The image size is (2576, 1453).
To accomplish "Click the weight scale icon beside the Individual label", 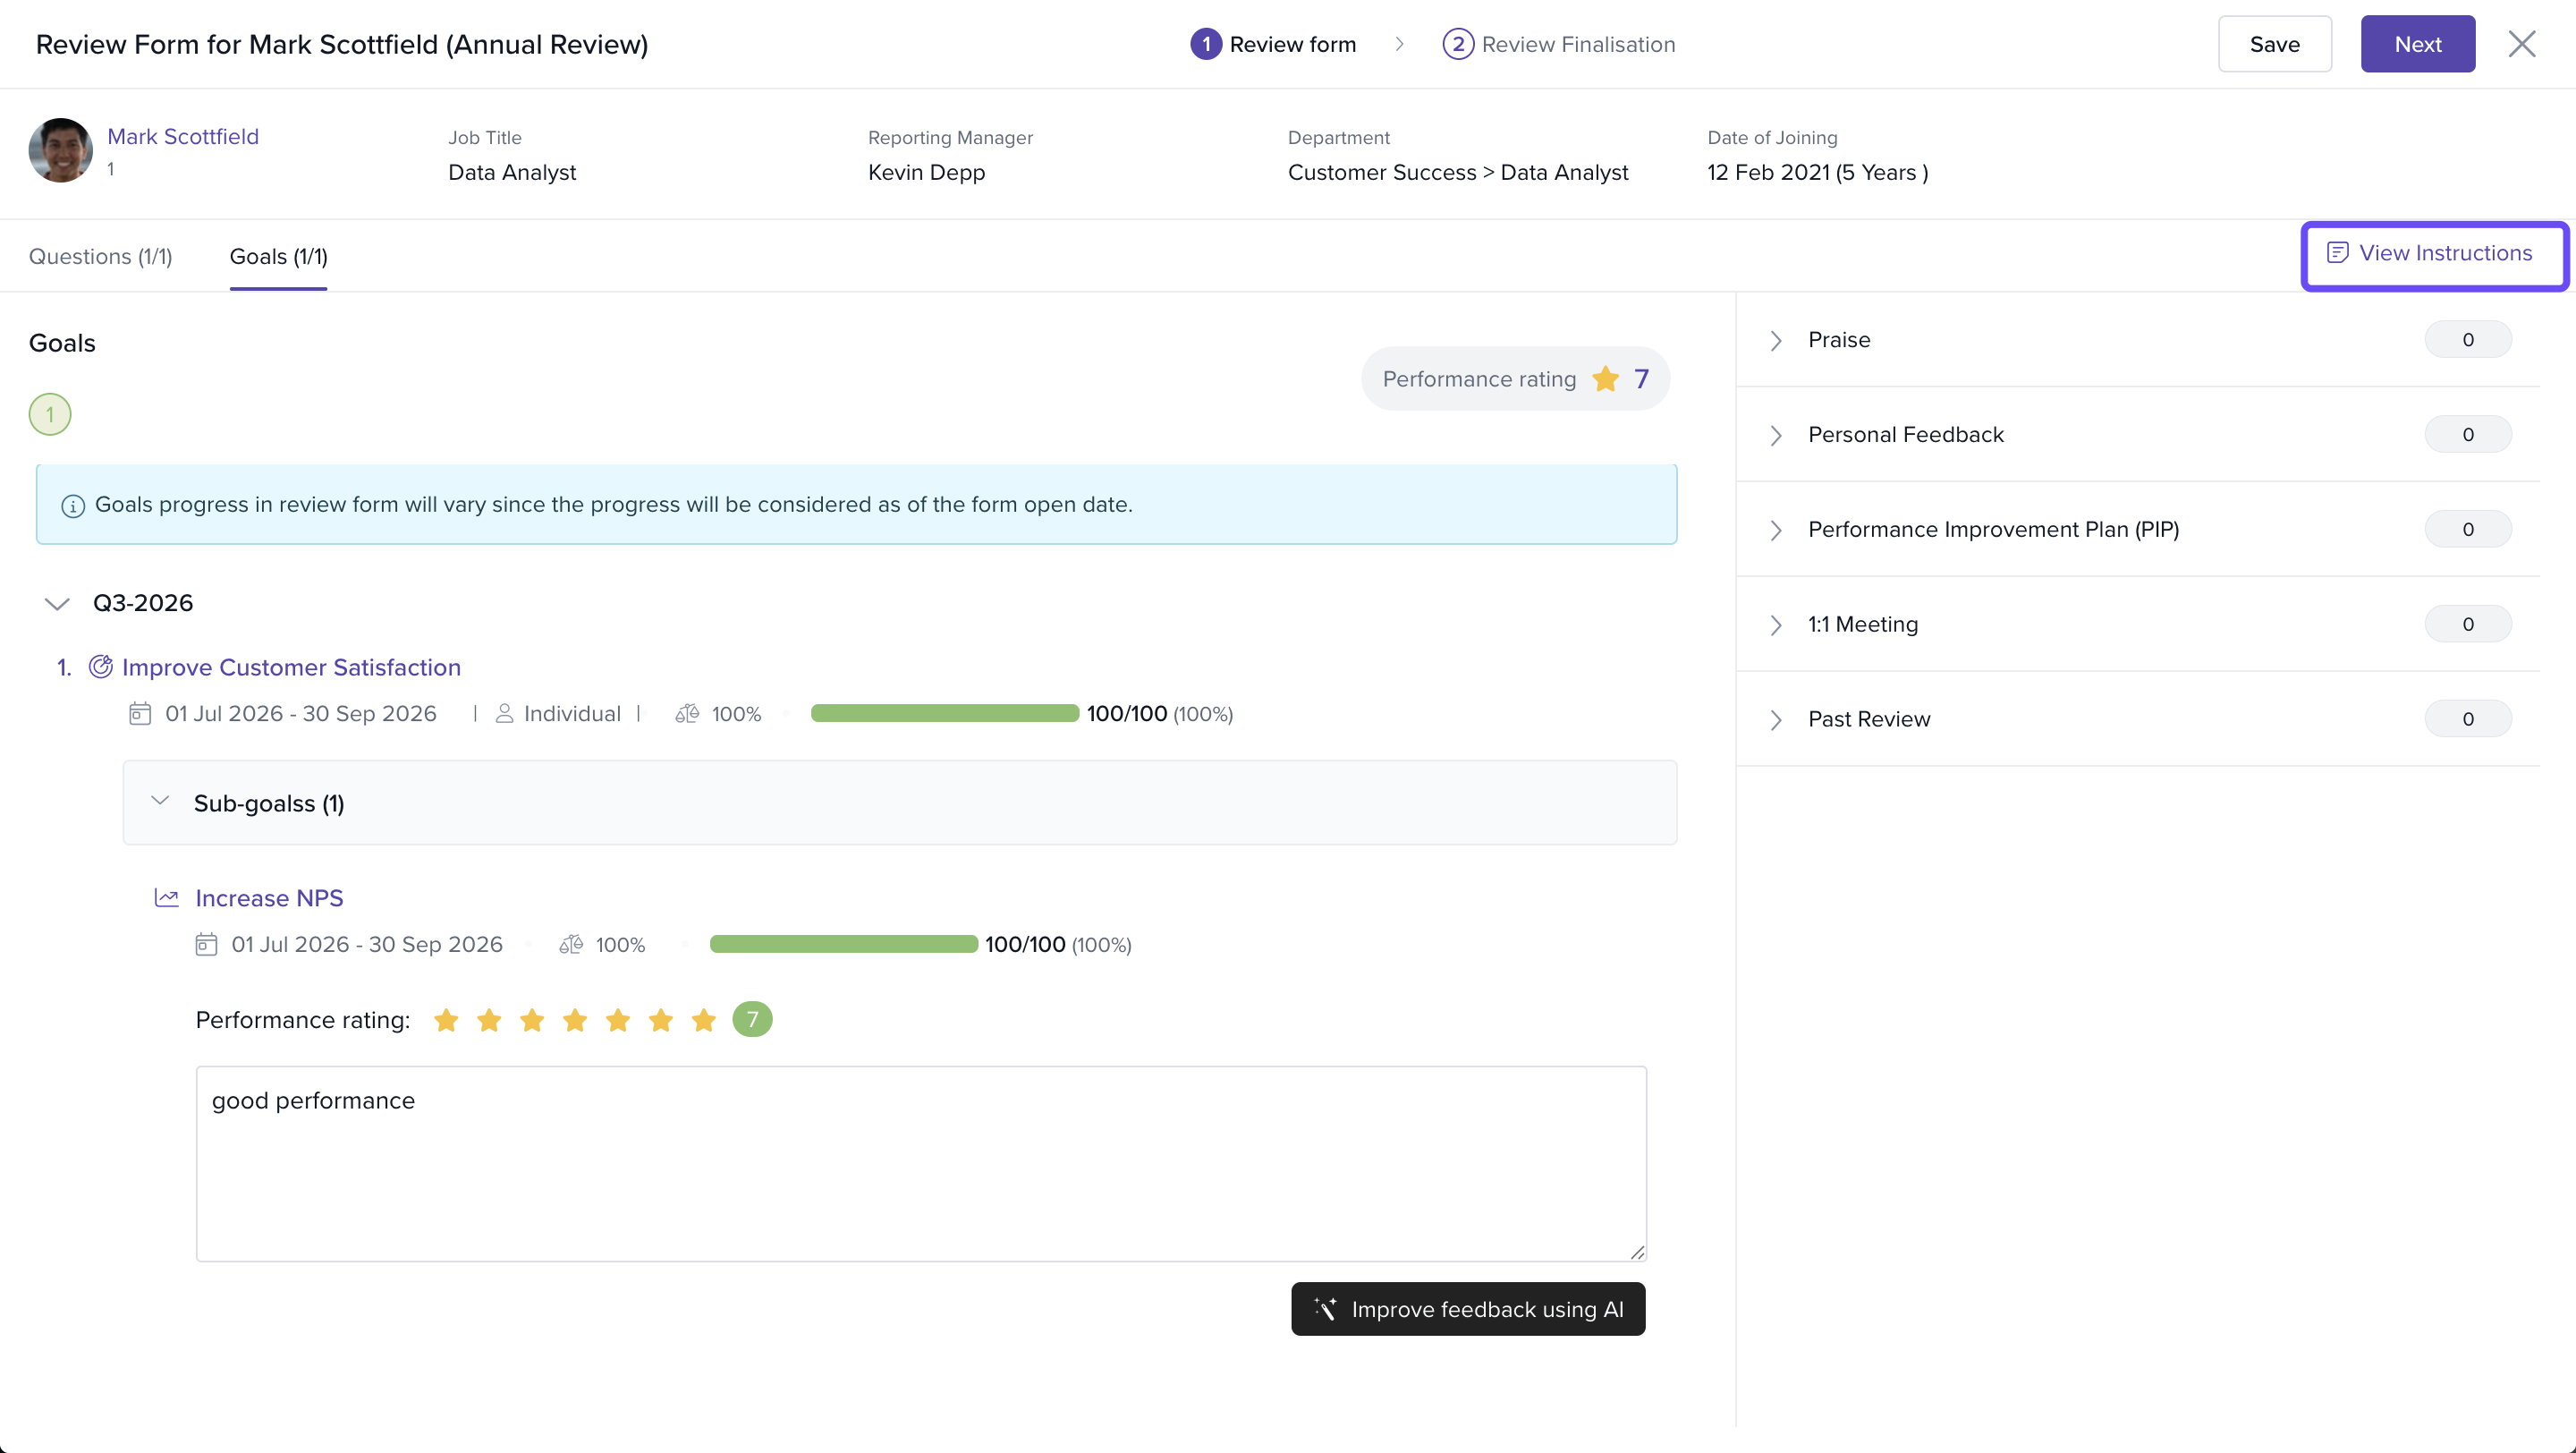I will (x=687, y=714).
